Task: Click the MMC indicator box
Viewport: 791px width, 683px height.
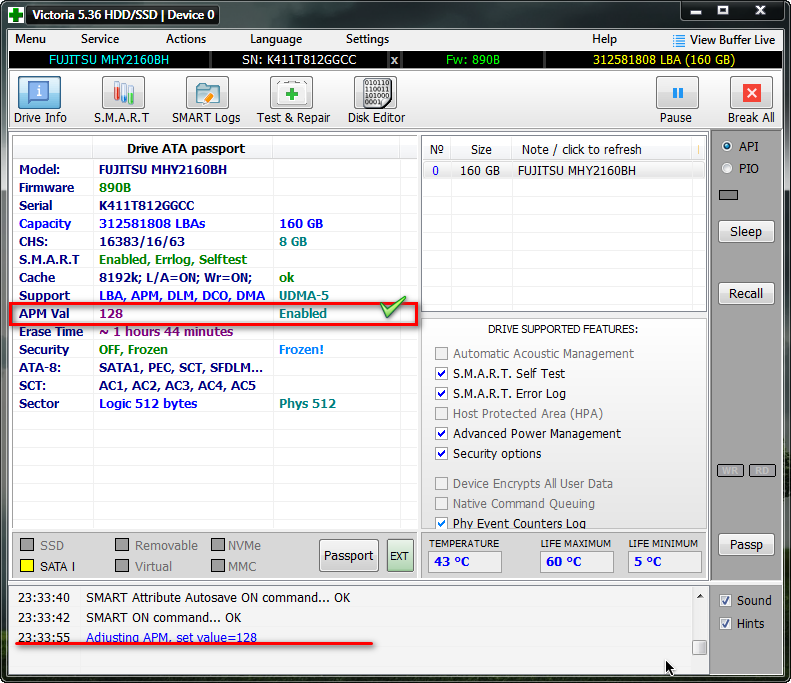Action: coord(218,565)
